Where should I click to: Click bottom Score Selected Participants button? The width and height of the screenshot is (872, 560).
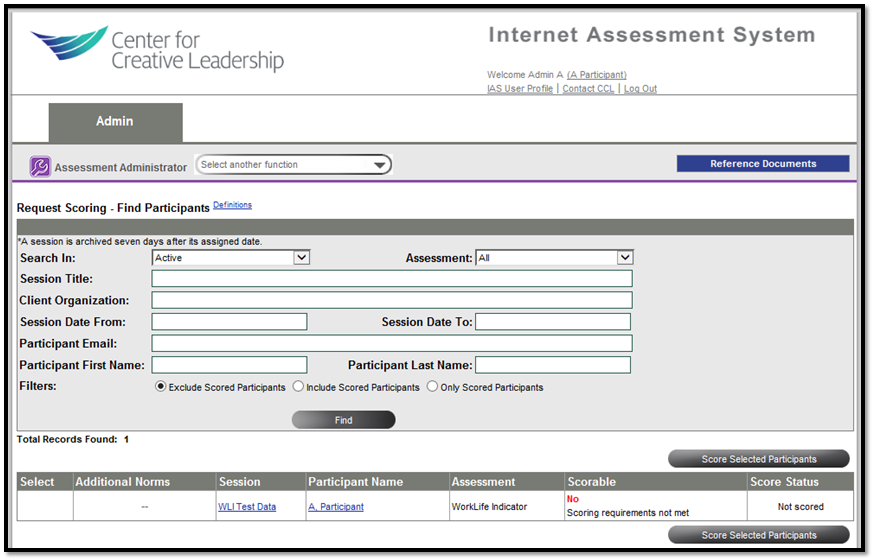tap(758, 535)
